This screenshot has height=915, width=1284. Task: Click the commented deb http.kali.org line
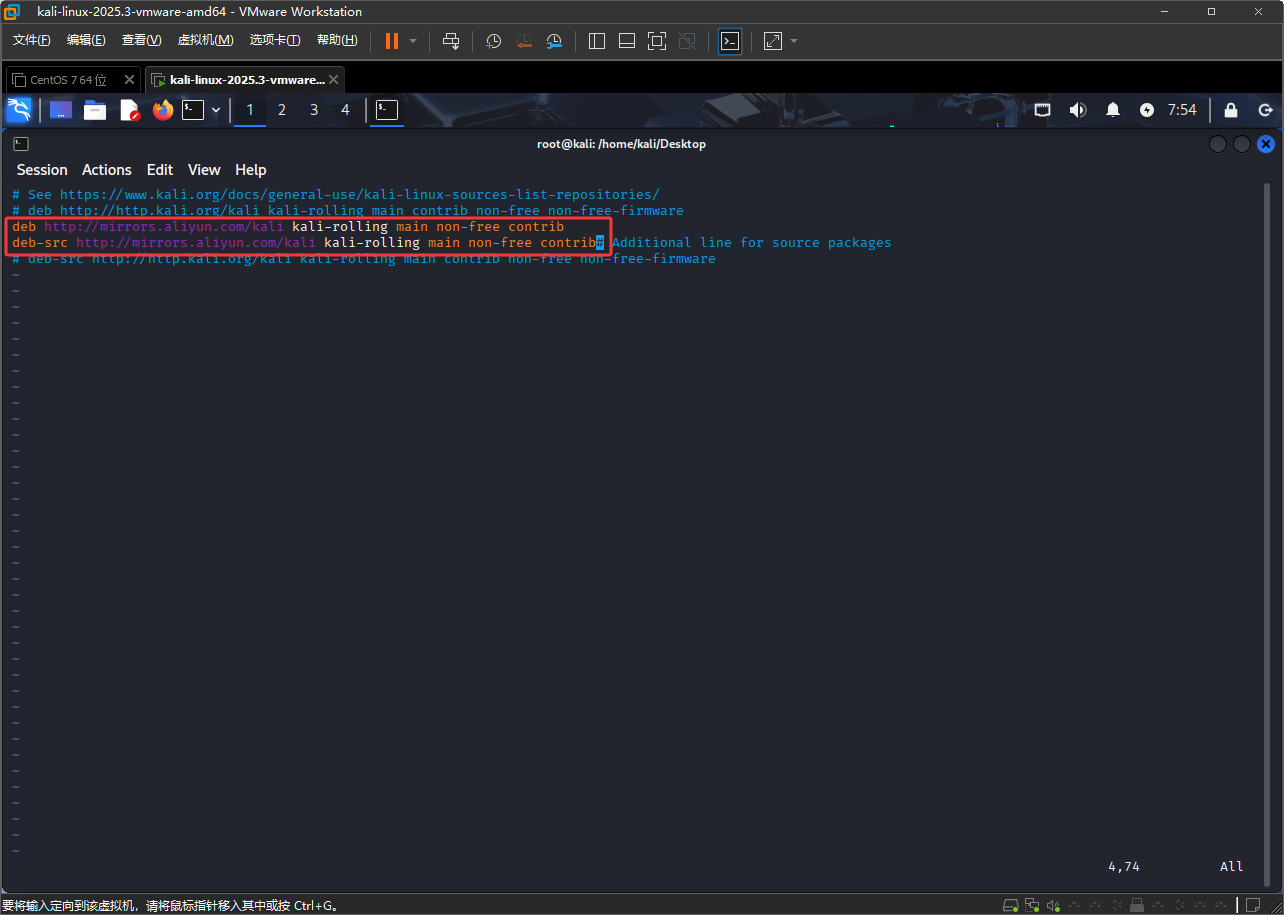[x=348, y=210]
